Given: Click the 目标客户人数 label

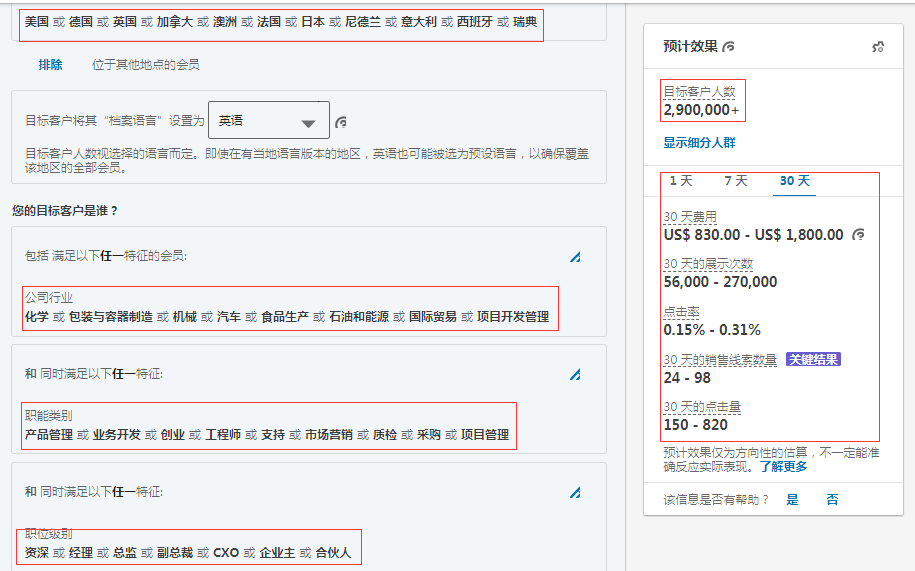Looking at the screenshot, I should pos(699,92).
